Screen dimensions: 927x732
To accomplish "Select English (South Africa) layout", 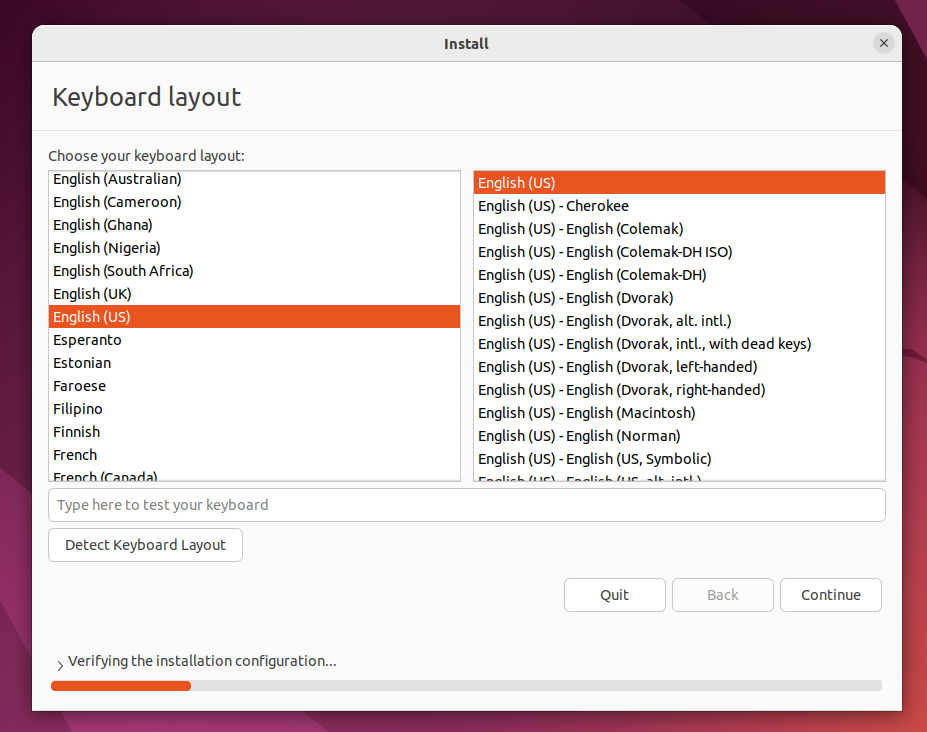I will pos(254,271).
